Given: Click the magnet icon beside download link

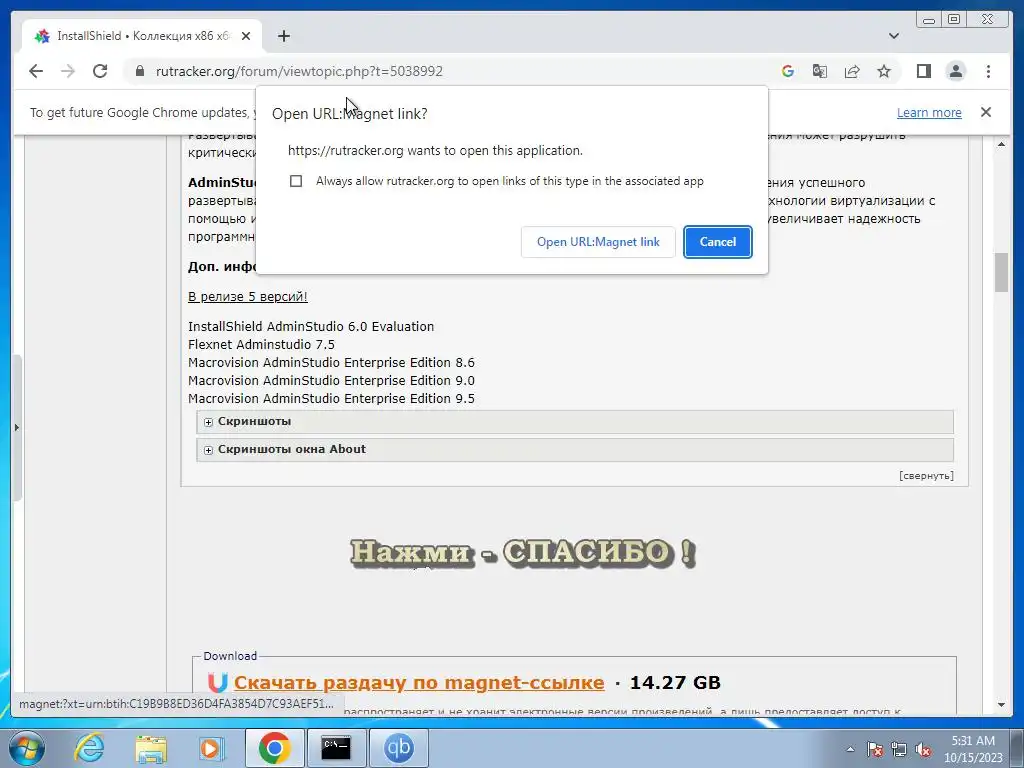Looking at the screenshot, I should pos(217,682).
